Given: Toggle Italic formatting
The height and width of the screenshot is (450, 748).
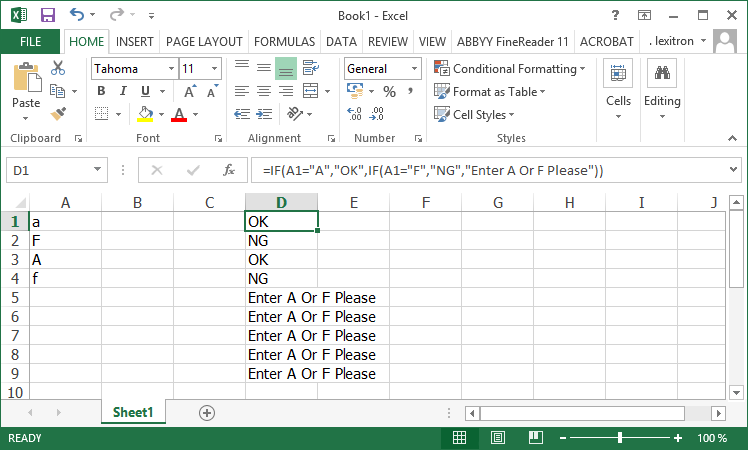Looking at the screenshot, I should pos(123,91).
